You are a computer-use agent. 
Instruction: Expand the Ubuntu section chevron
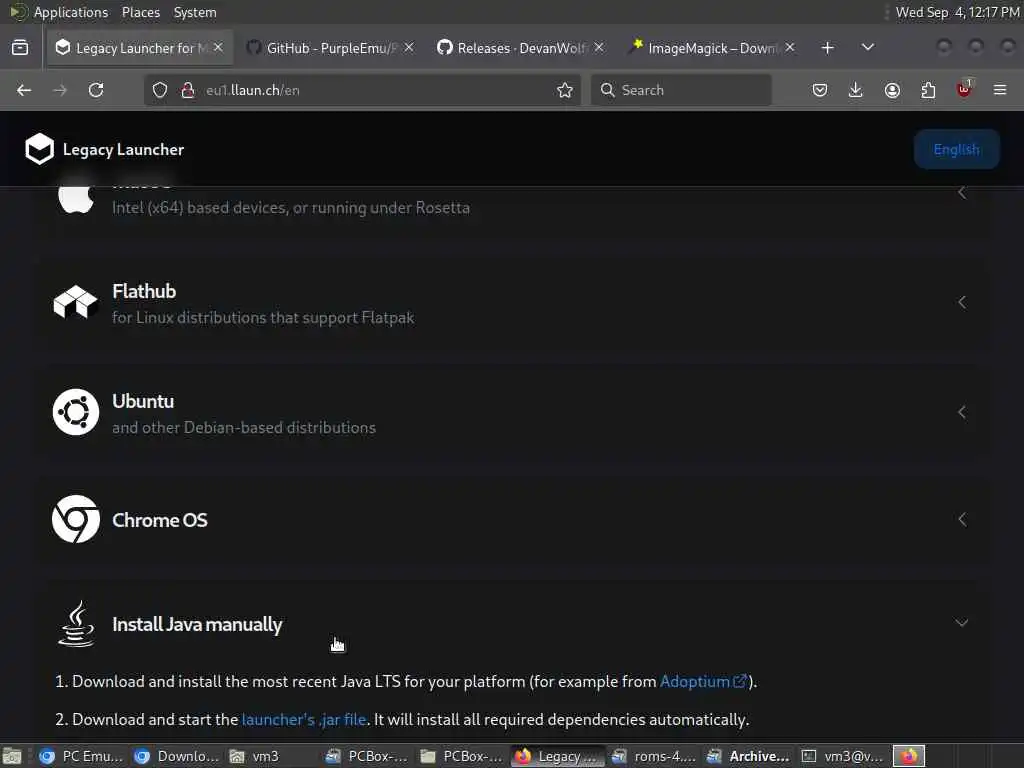(x=961, y=412)
